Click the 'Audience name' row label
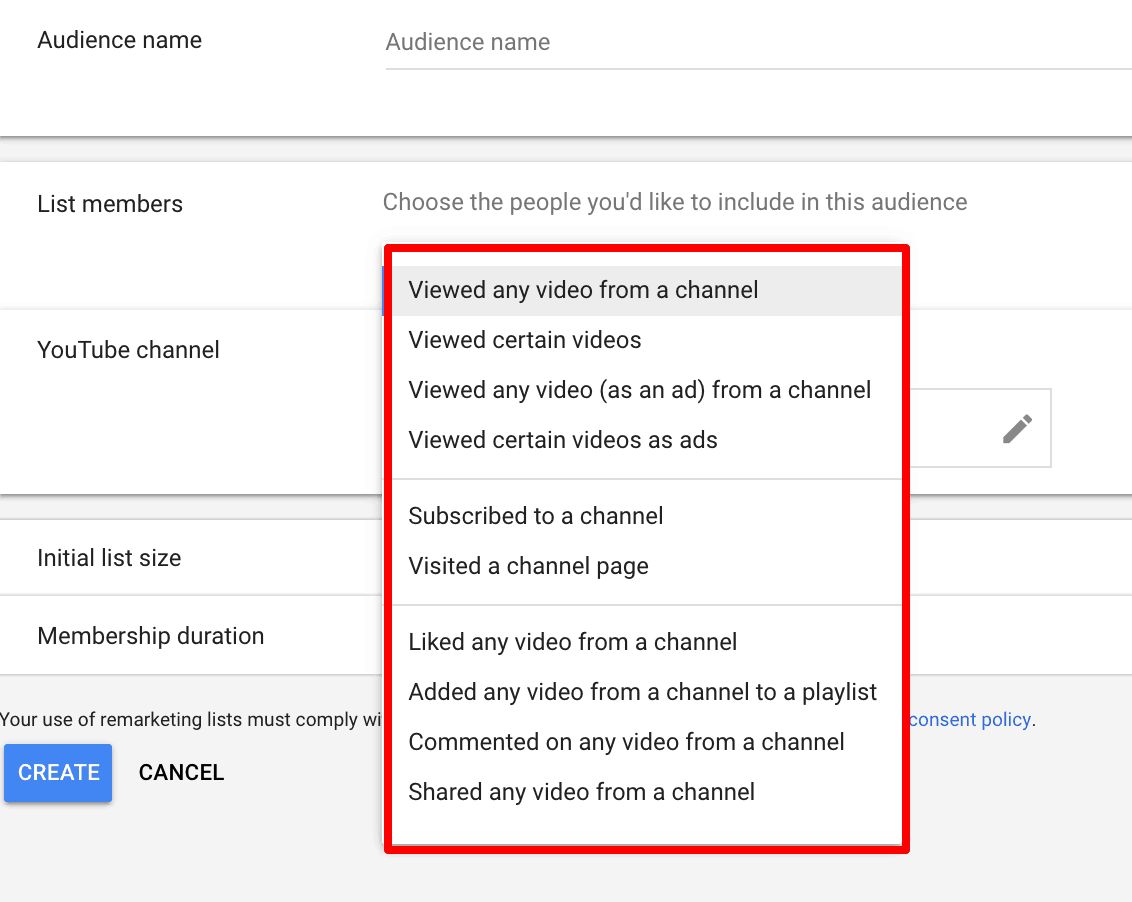This screenshot has width=1132, height=902. coord(119,40)
